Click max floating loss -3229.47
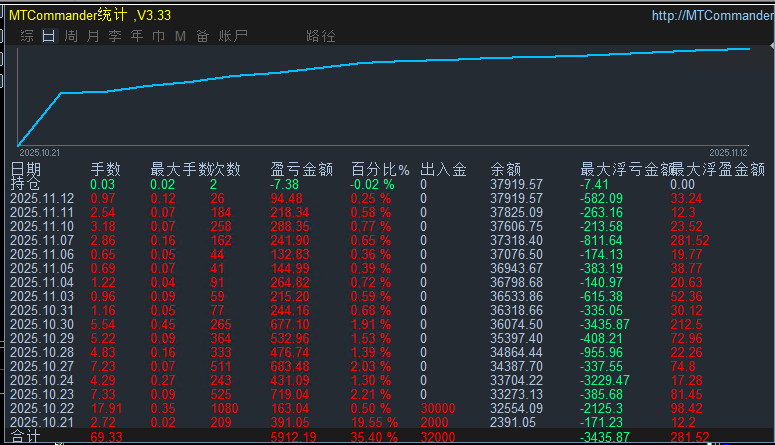The image size is (775, 445). click(x=605, y=380)
